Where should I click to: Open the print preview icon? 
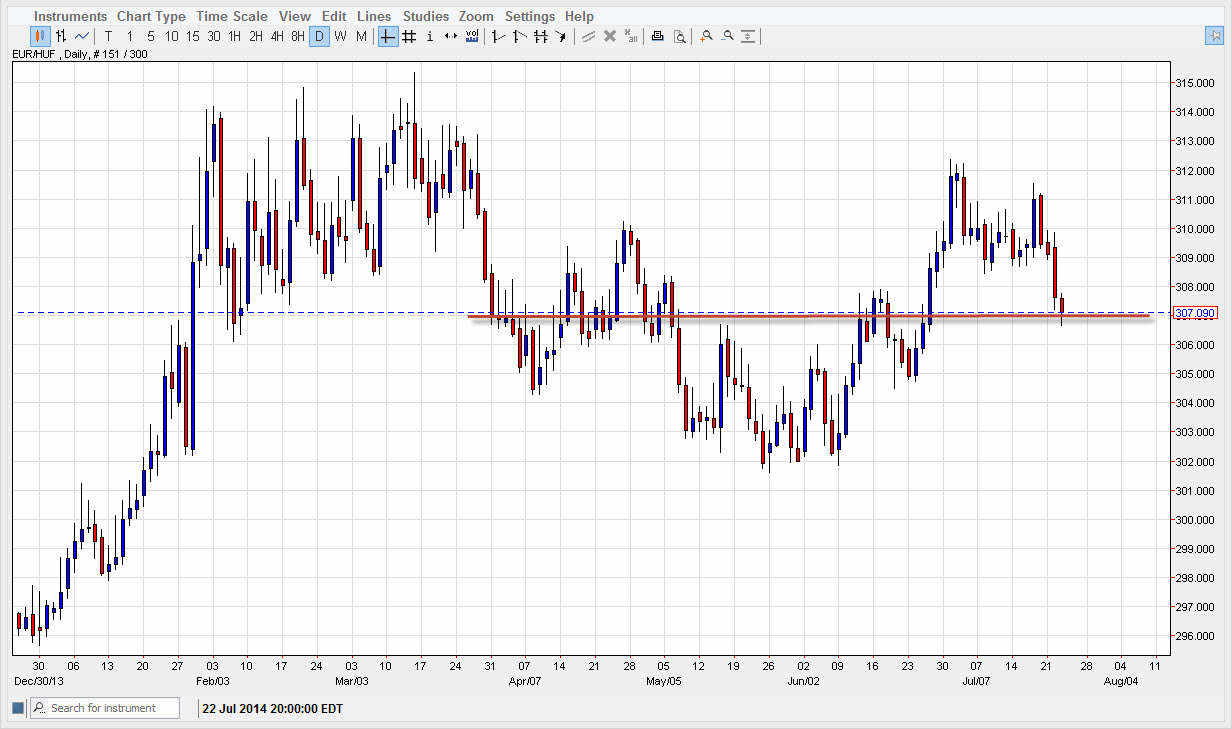680,36
